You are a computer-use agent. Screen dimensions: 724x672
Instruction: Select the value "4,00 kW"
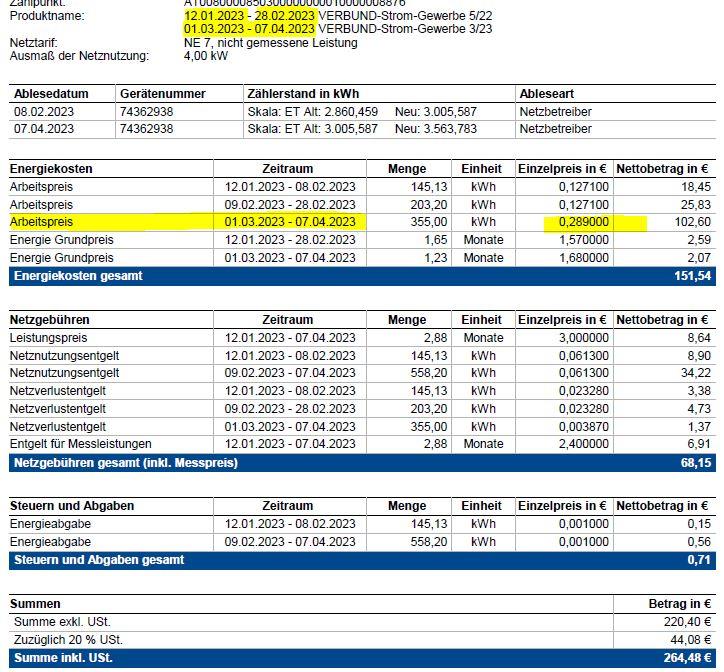point(206,56)
